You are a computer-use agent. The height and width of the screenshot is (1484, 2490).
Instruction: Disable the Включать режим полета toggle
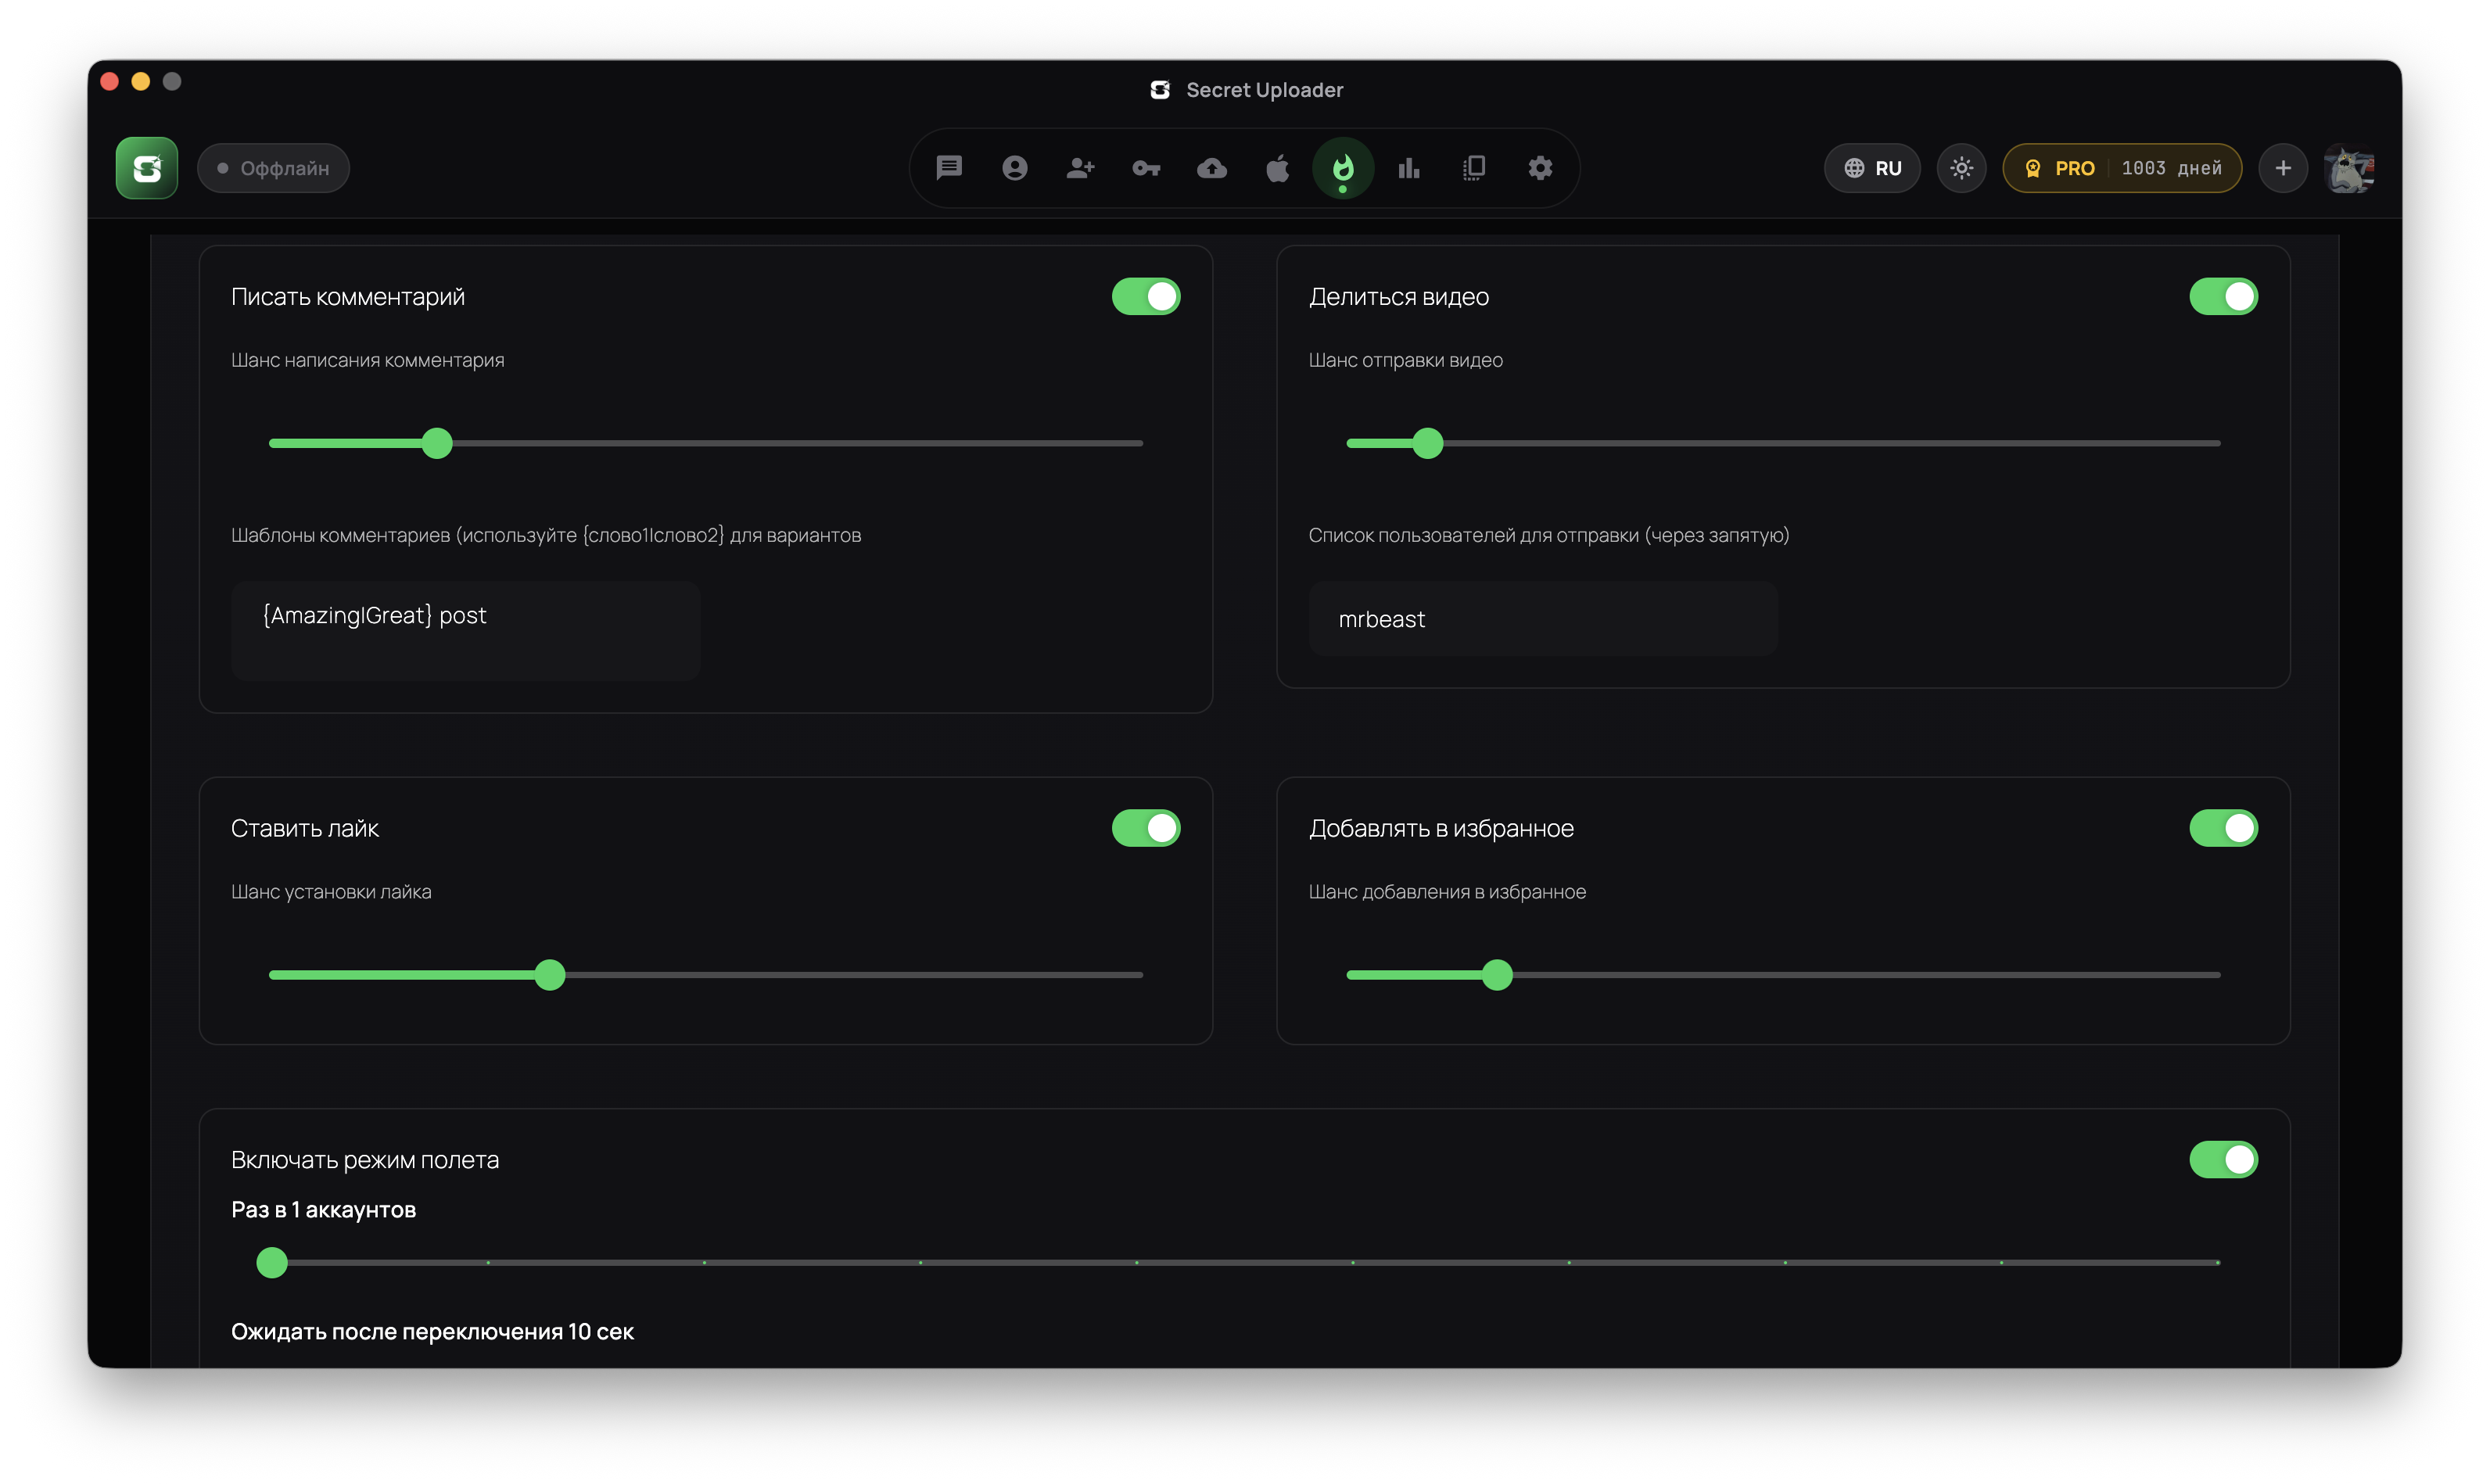pyautogui.click(x=2223, y=1159)
